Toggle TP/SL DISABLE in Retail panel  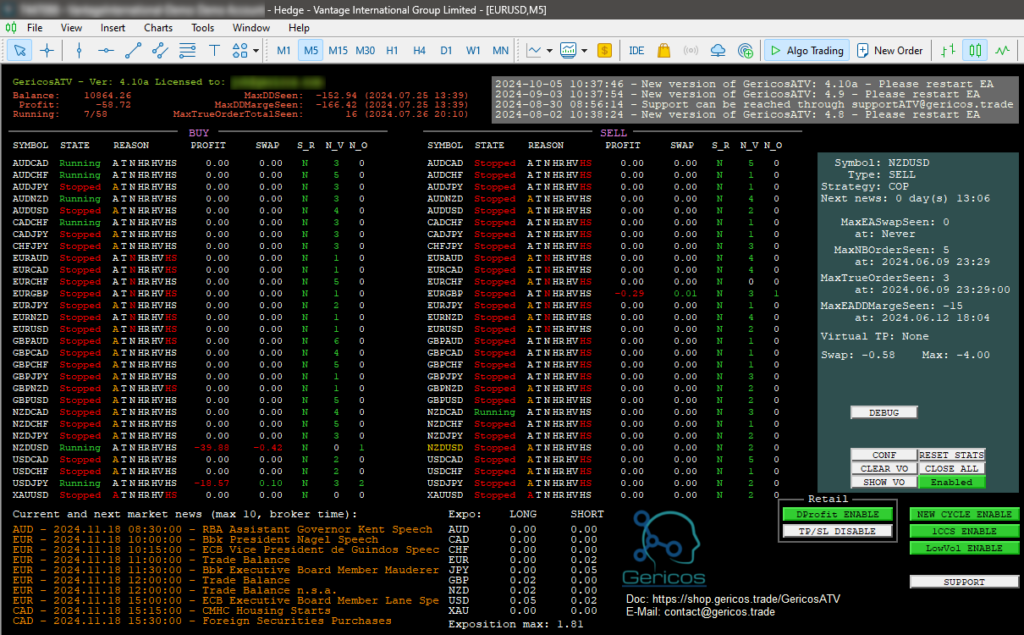837,531
